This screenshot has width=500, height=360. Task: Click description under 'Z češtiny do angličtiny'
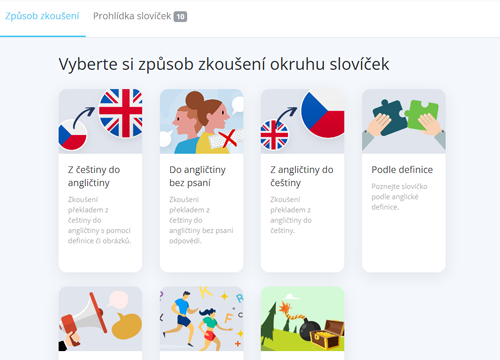pos(99,220)
